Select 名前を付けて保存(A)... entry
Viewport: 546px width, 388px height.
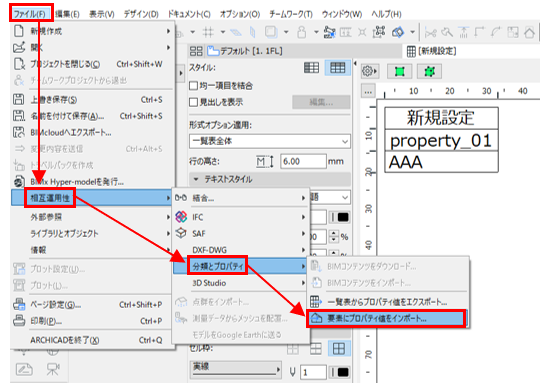[93, 116]
